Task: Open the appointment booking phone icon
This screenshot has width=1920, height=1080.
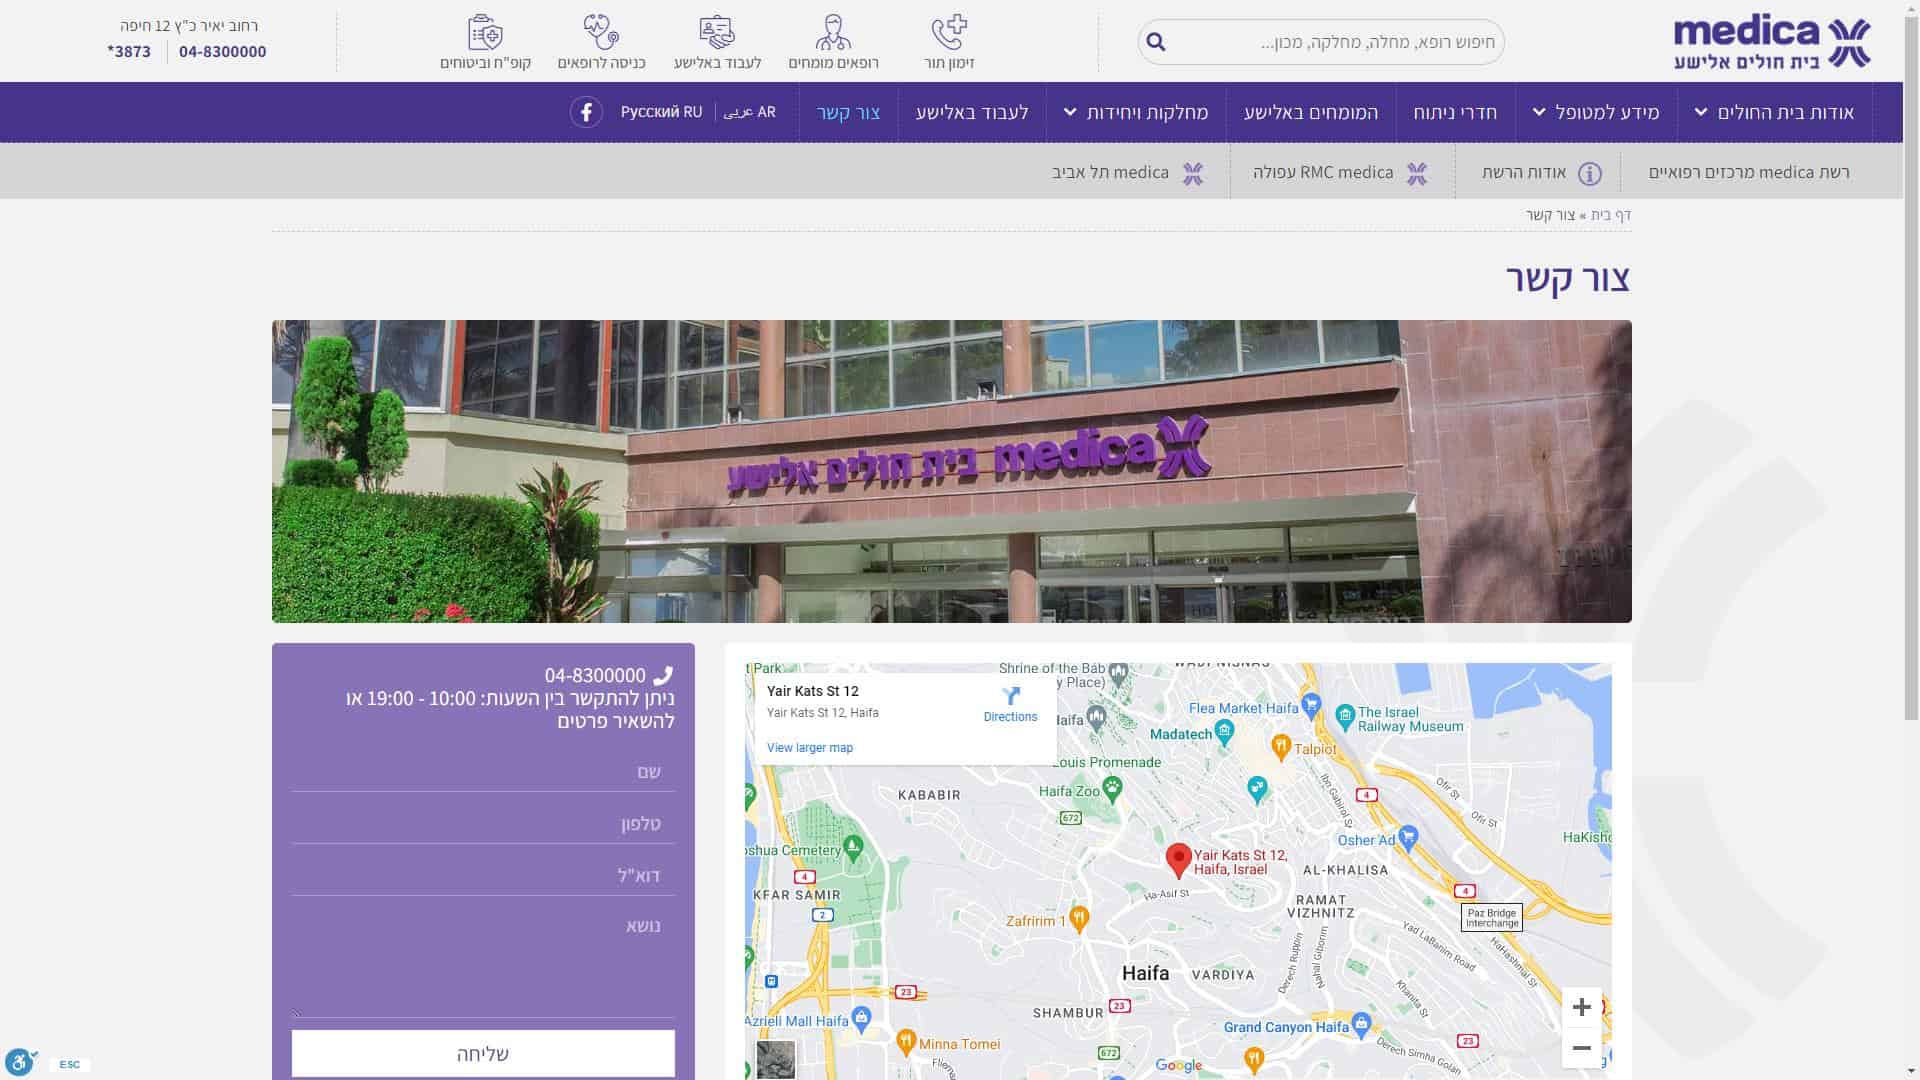Action: 948,33
